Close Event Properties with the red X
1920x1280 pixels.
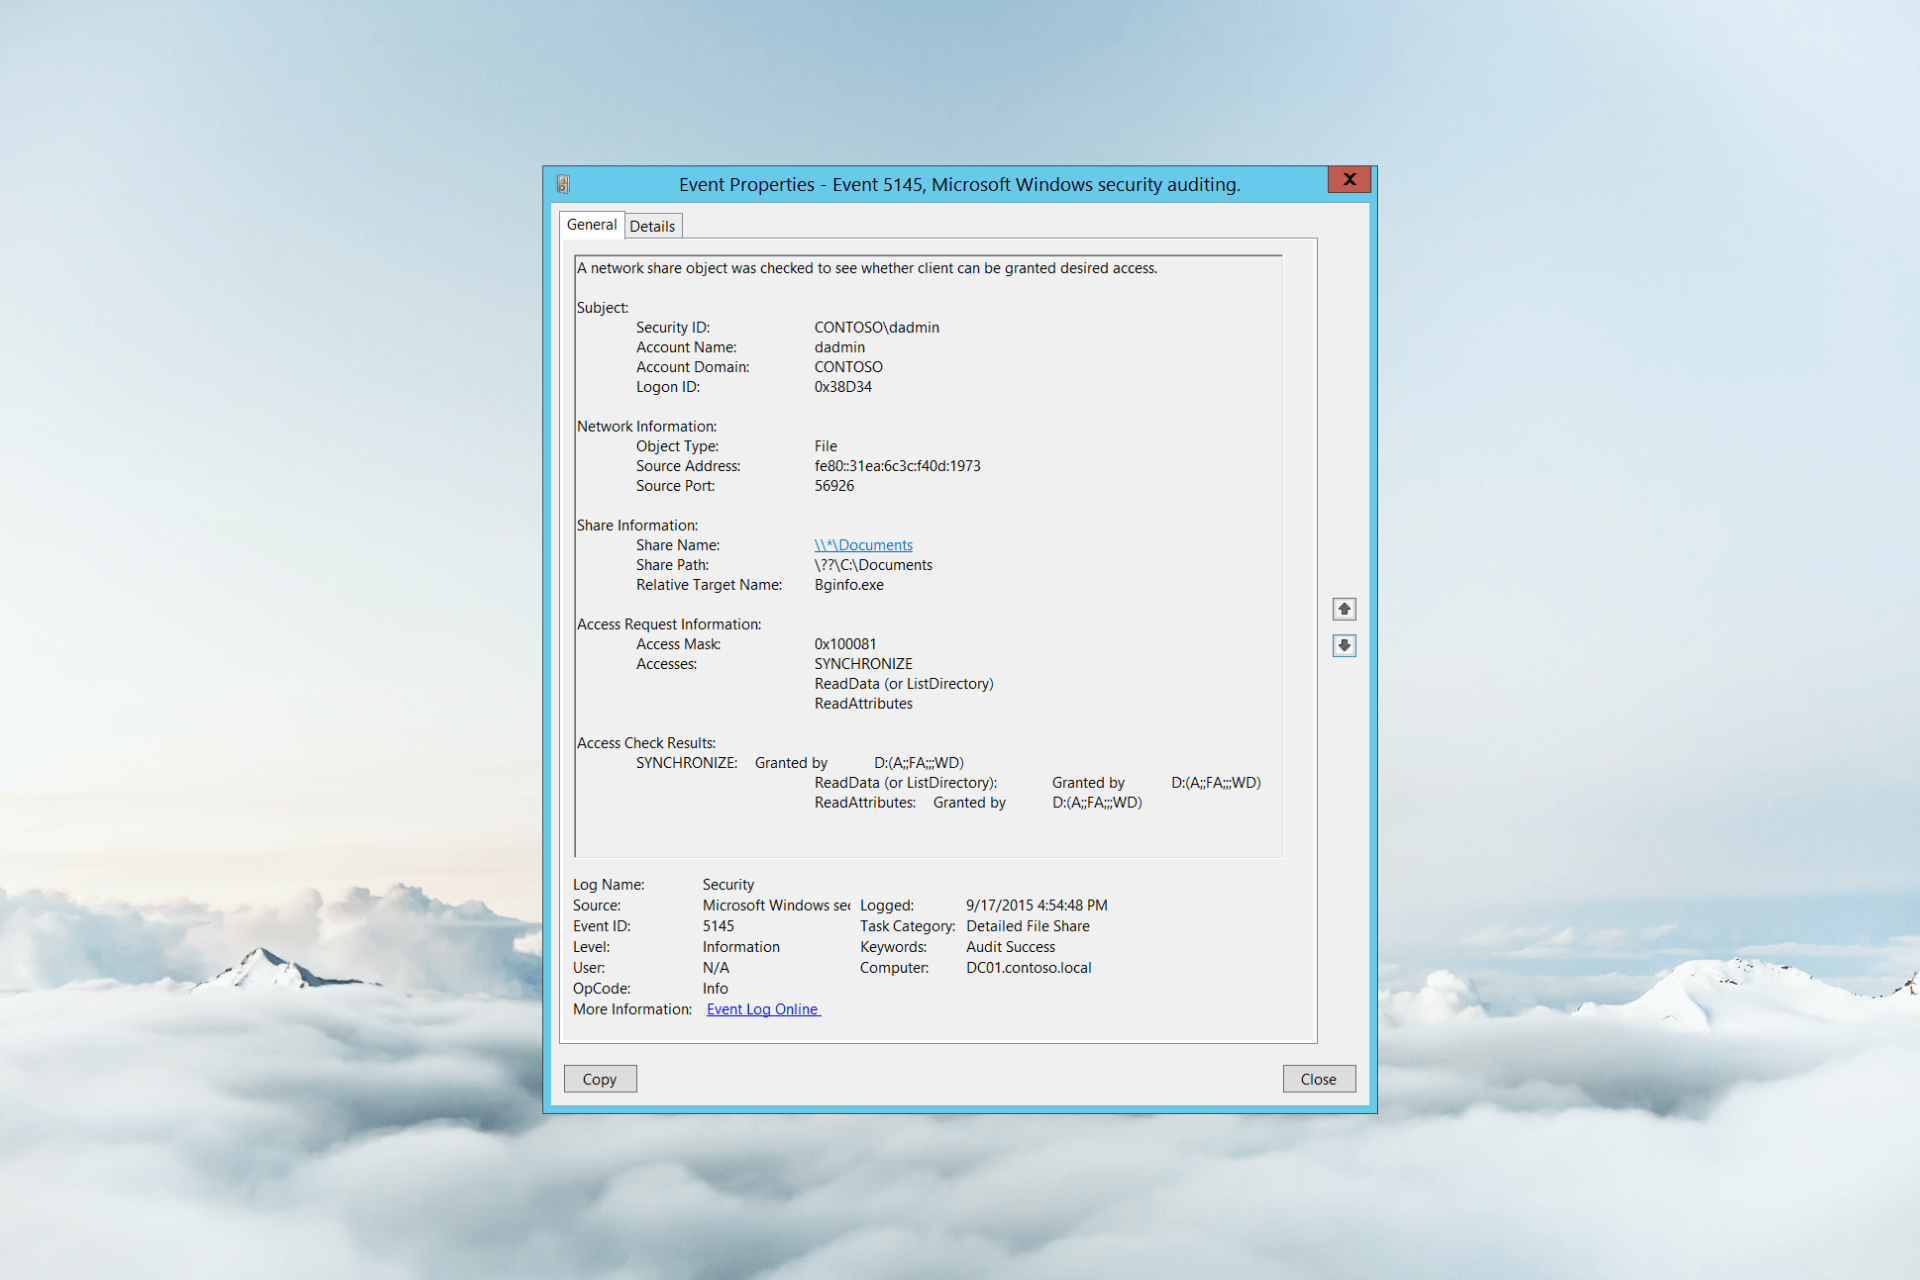point(1349,179)
